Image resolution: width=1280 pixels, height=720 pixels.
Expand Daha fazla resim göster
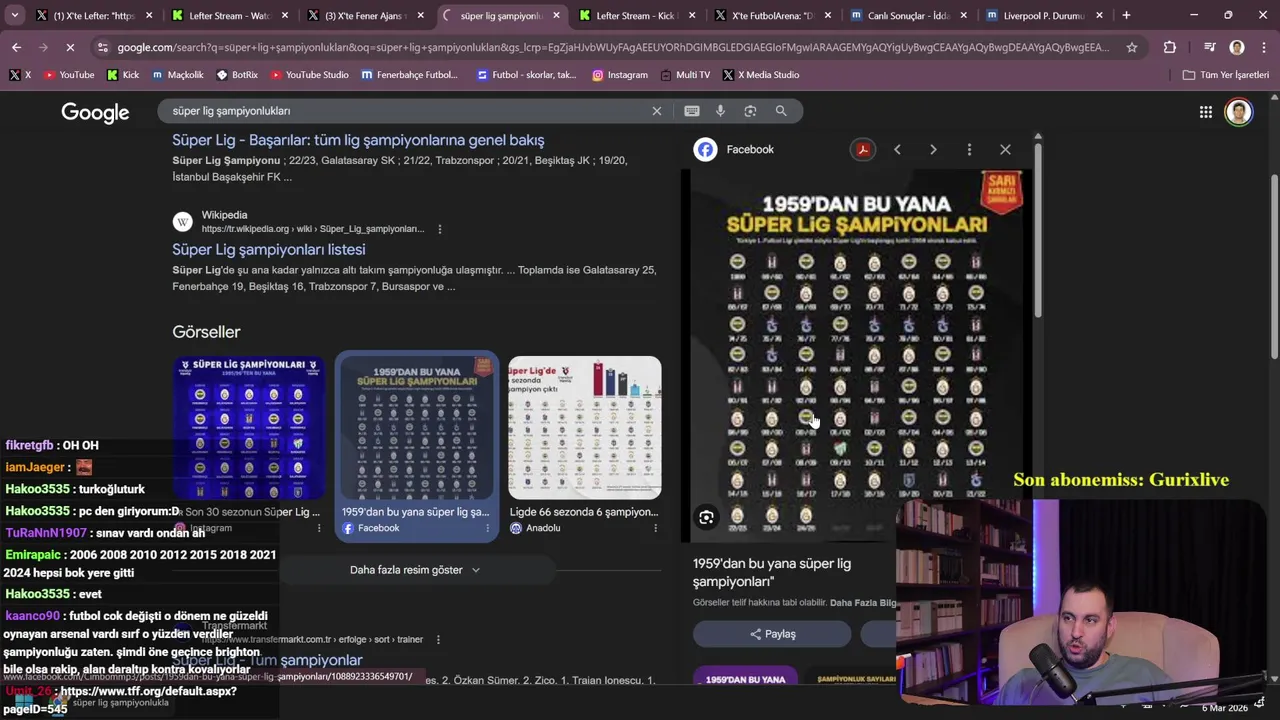tap(415, 570)
